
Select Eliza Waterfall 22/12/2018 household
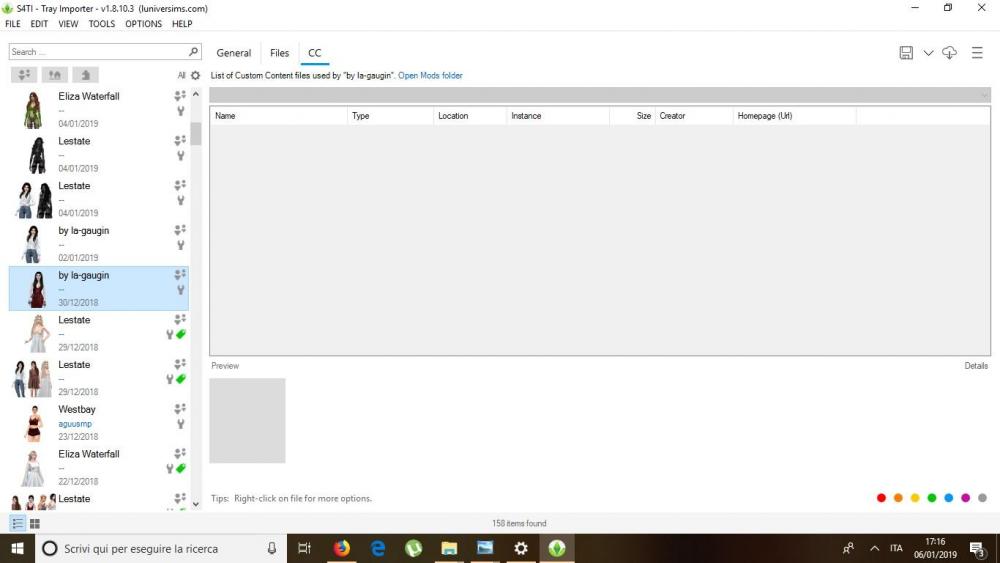99,467
